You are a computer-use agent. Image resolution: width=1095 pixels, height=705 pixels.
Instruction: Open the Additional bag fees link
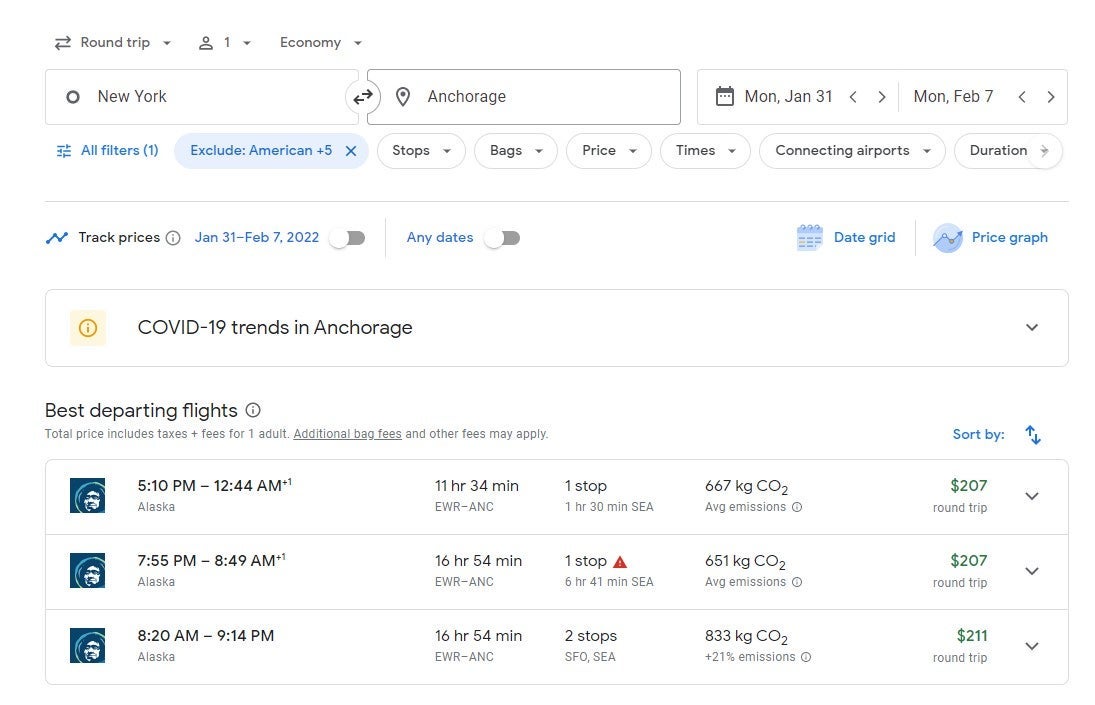(347, 435)
